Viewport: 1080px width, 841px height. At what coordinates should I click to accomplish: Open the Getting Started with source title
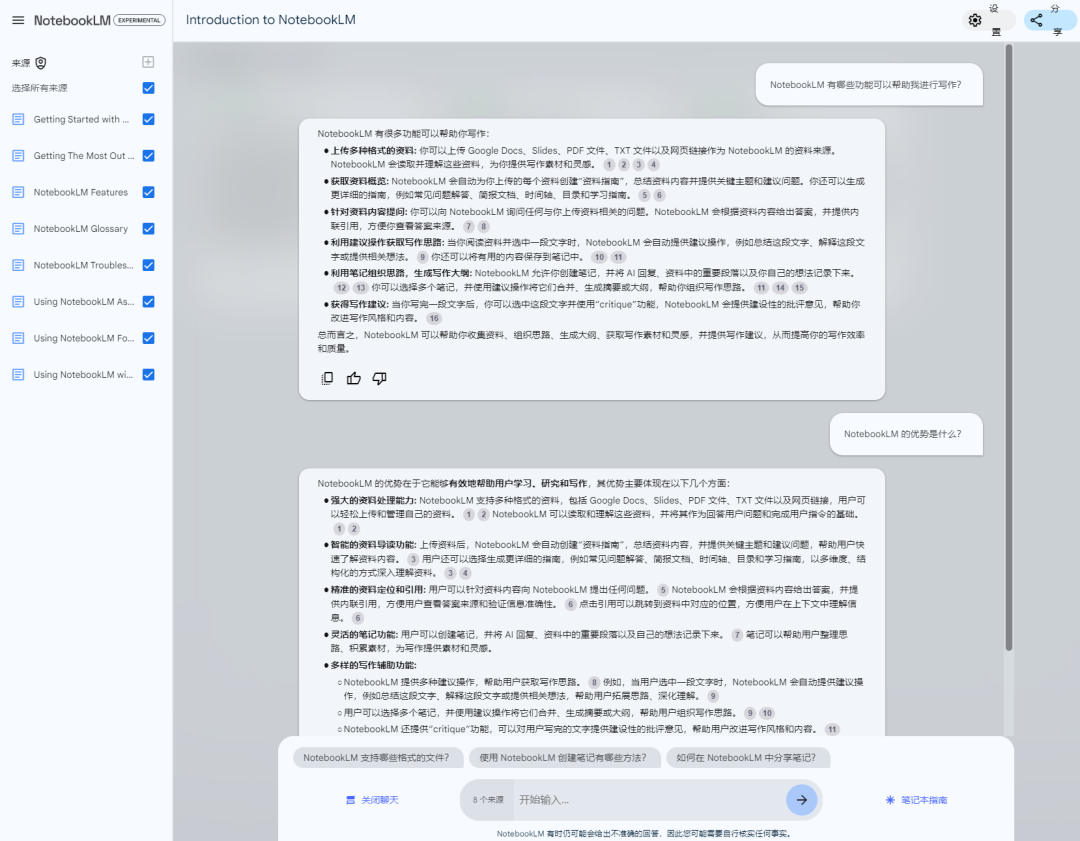click(x=81, y=119)
